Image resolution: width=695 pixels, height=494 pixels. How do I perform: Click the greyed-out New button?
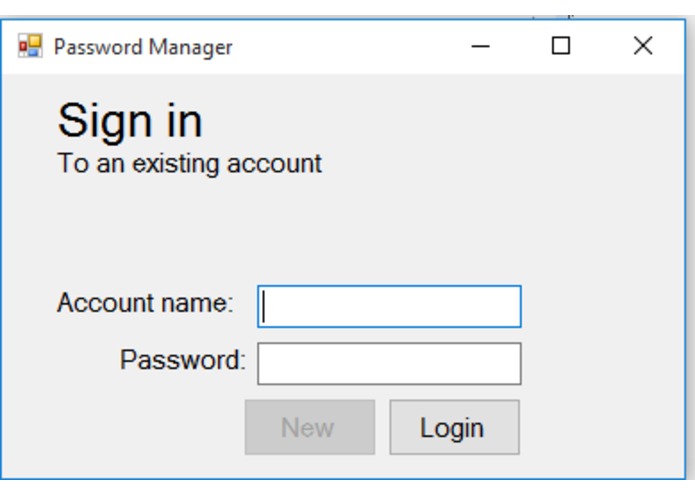coord(310,428)
